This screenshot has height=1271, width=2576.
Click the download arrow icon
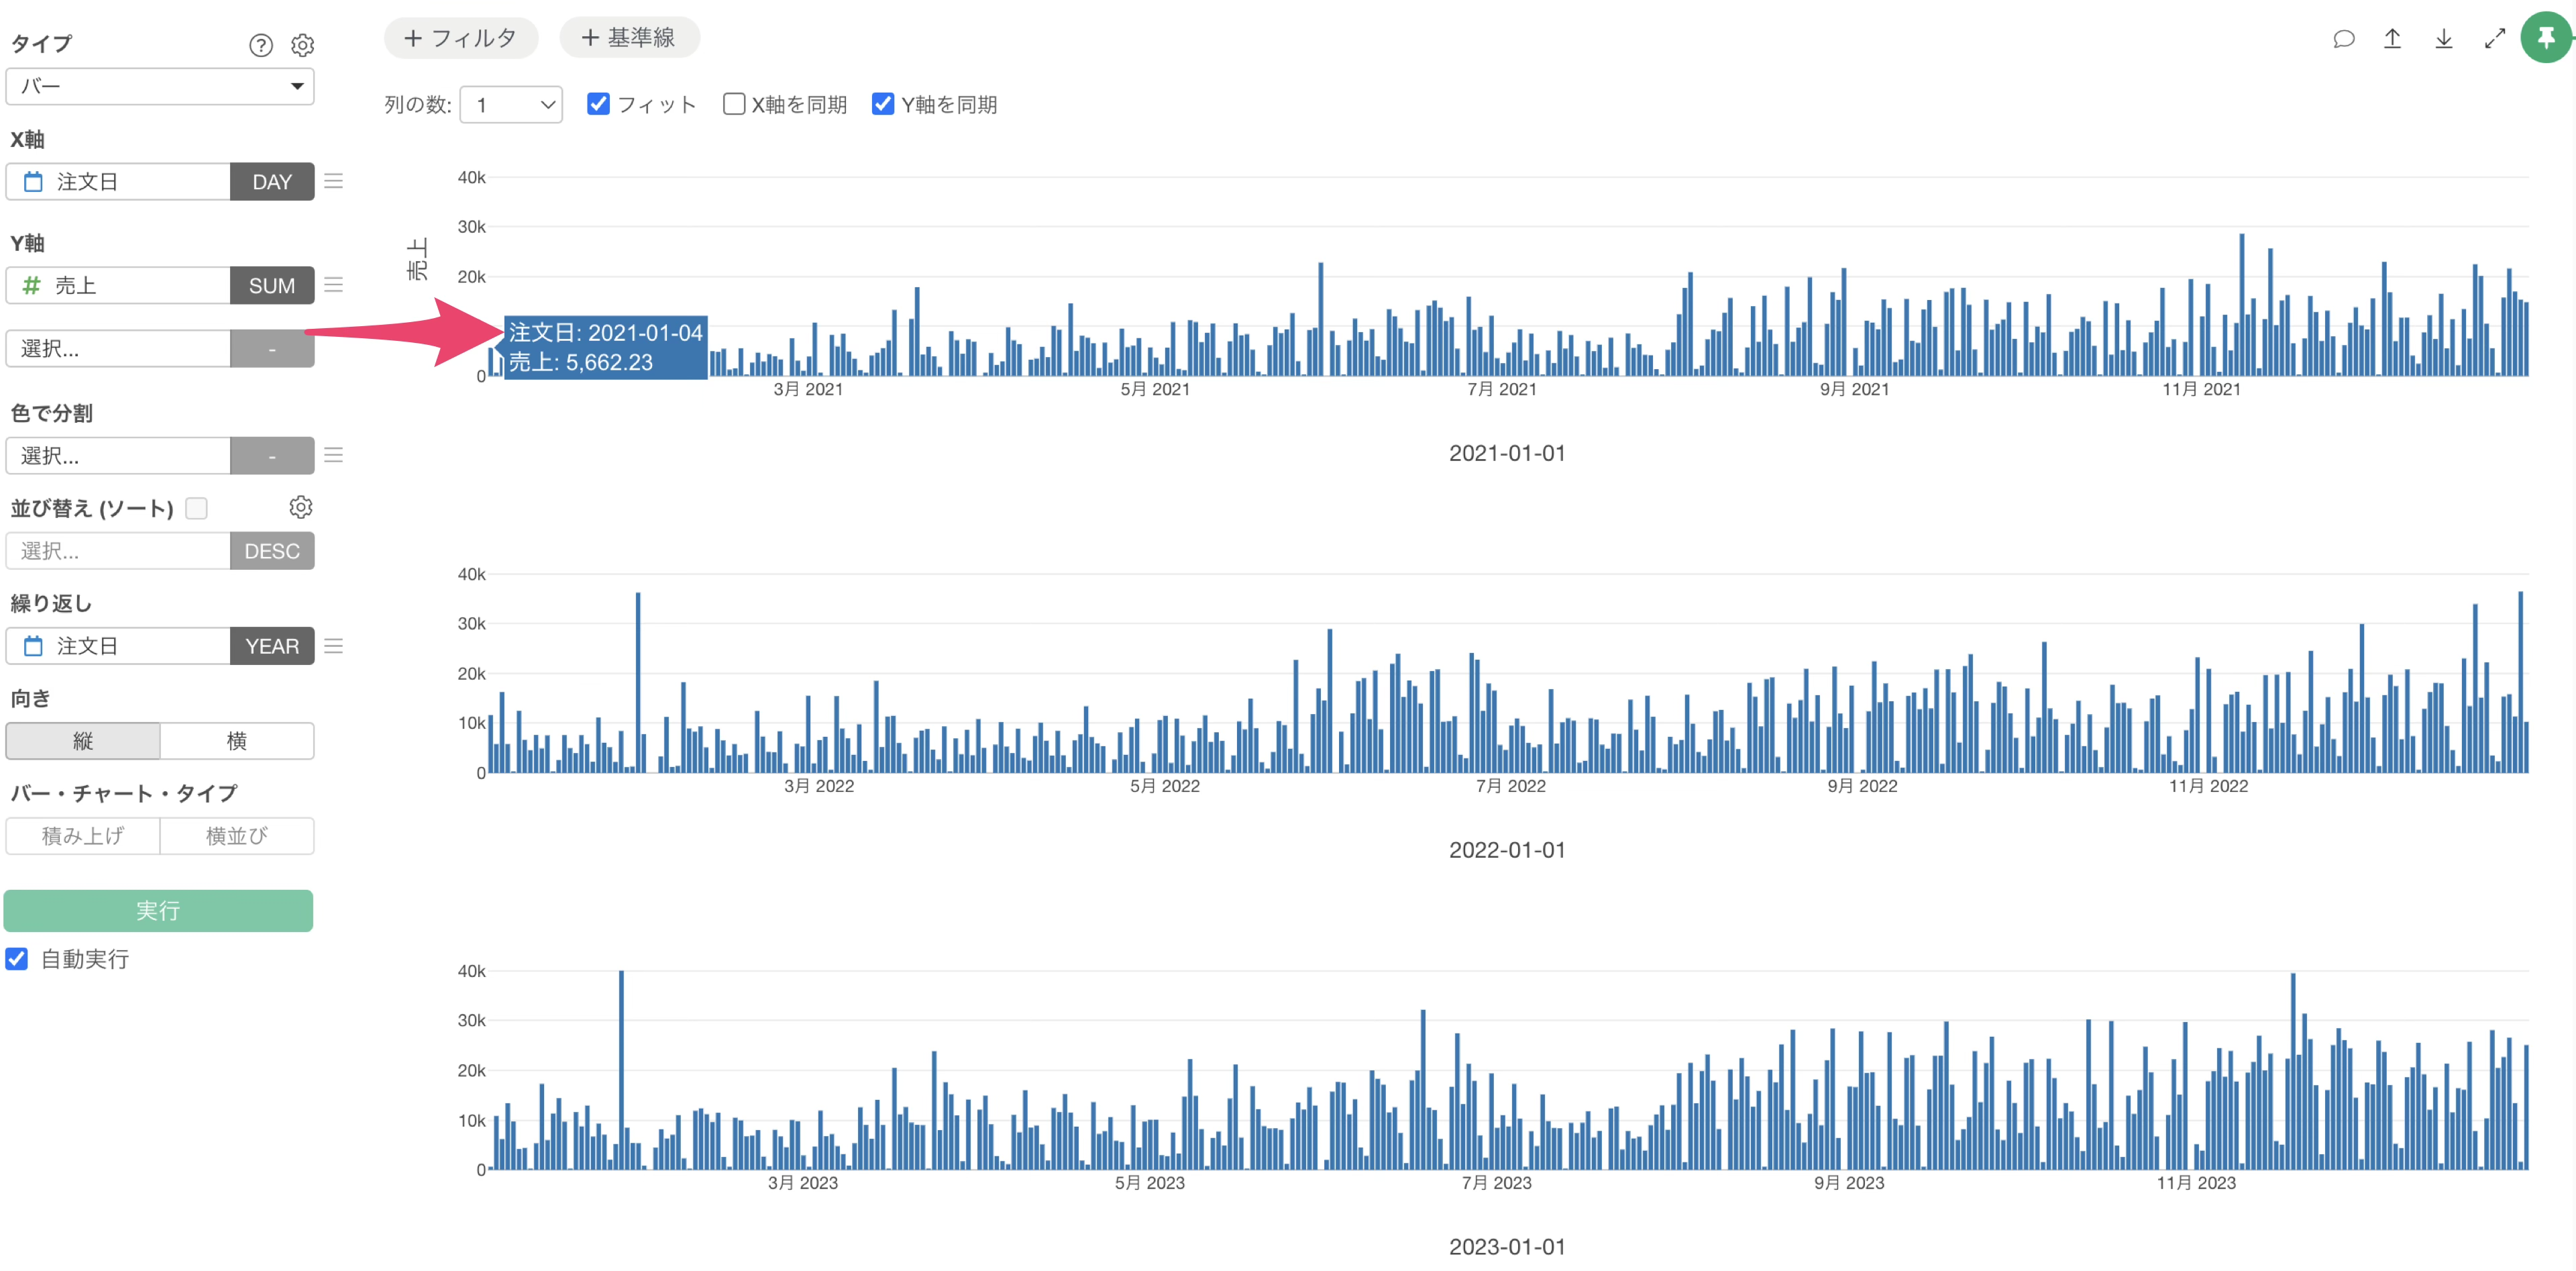(2443, 39)
